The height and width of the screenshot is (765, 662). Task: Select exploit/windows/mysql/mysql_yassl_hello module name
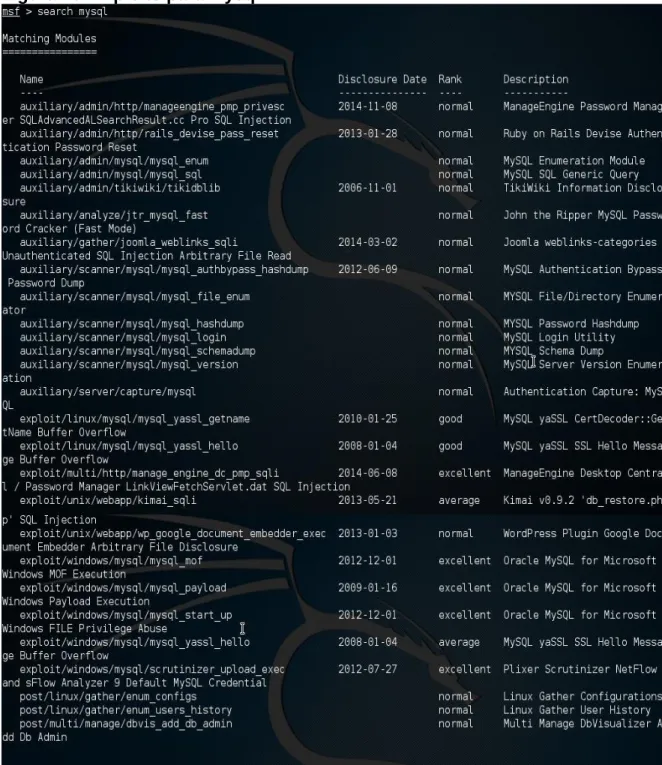pyautogui.click(x=135, y=643)
